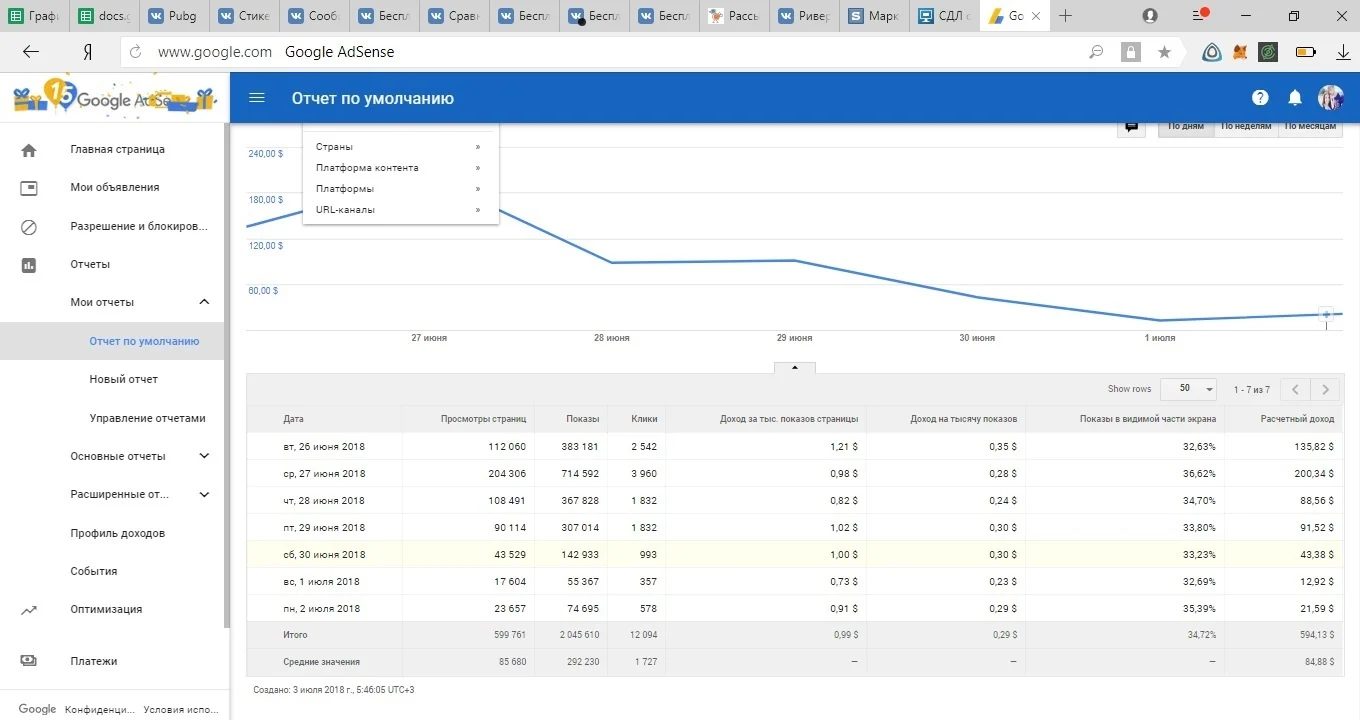1360x720 pixels.
Task: Open the help question mark icon
Action: (1260, 97)
